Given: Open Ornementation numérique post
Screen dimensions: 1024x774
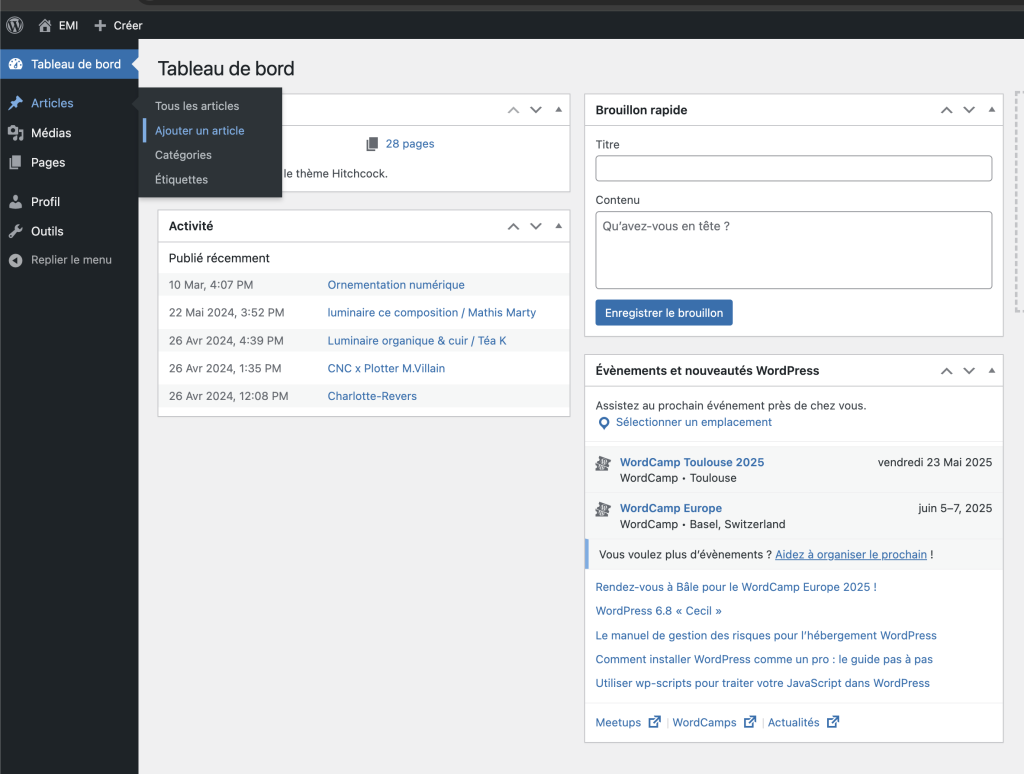Looking at the screenshot, I should 396,285.
